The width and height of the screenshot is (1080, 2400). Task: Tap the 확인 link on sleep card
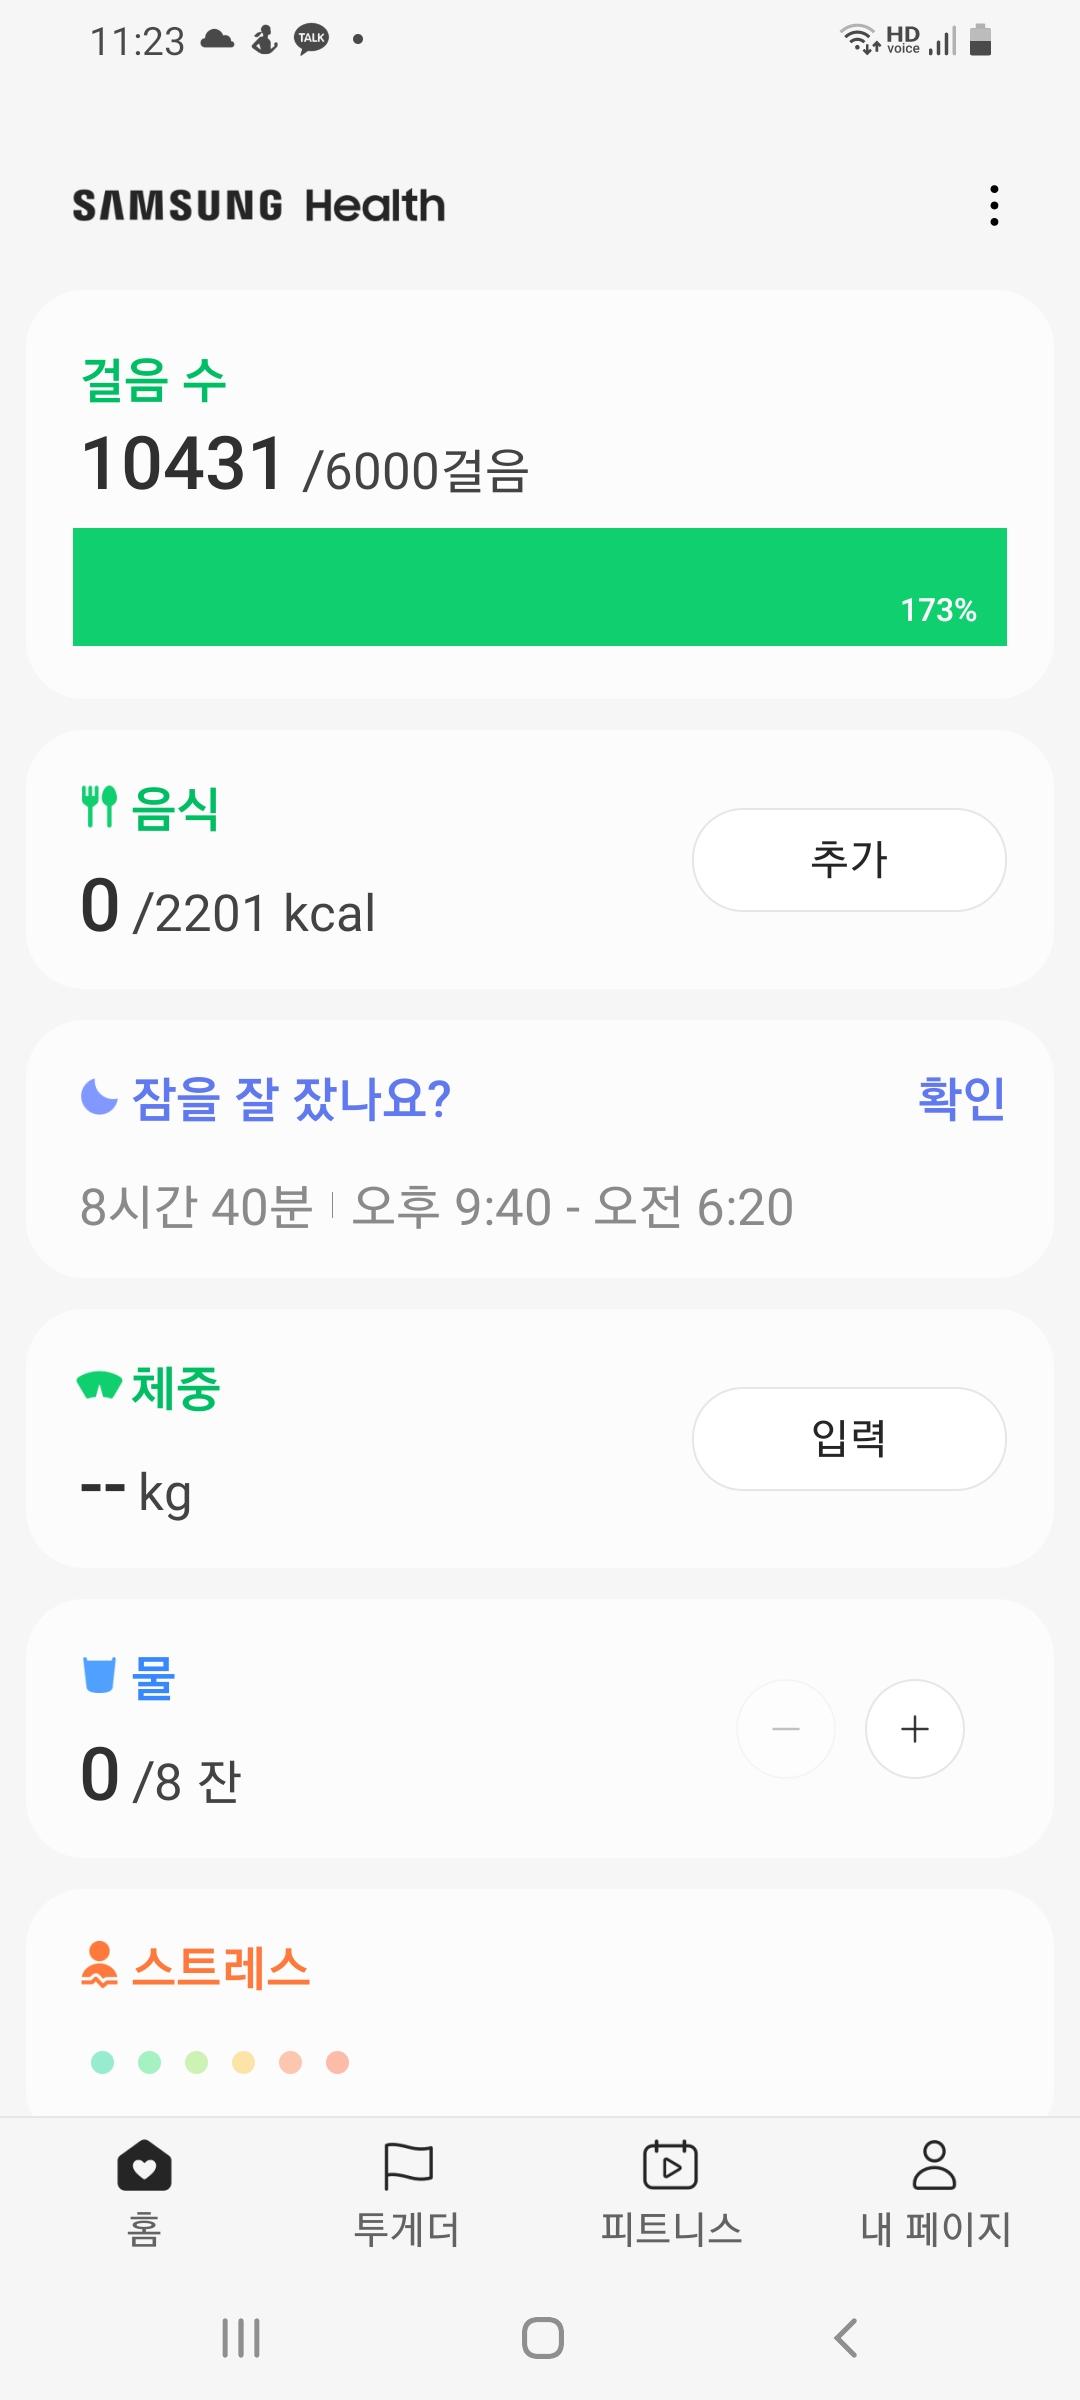click(961, 1098)
